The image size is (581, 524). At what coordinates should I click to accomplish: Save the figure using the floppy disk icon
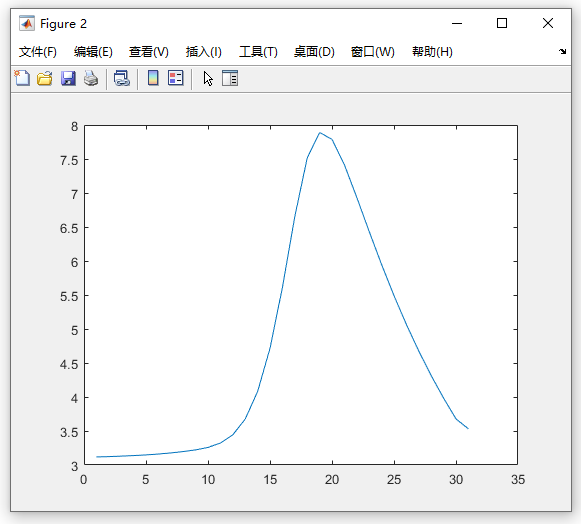[x=68, y=79]
